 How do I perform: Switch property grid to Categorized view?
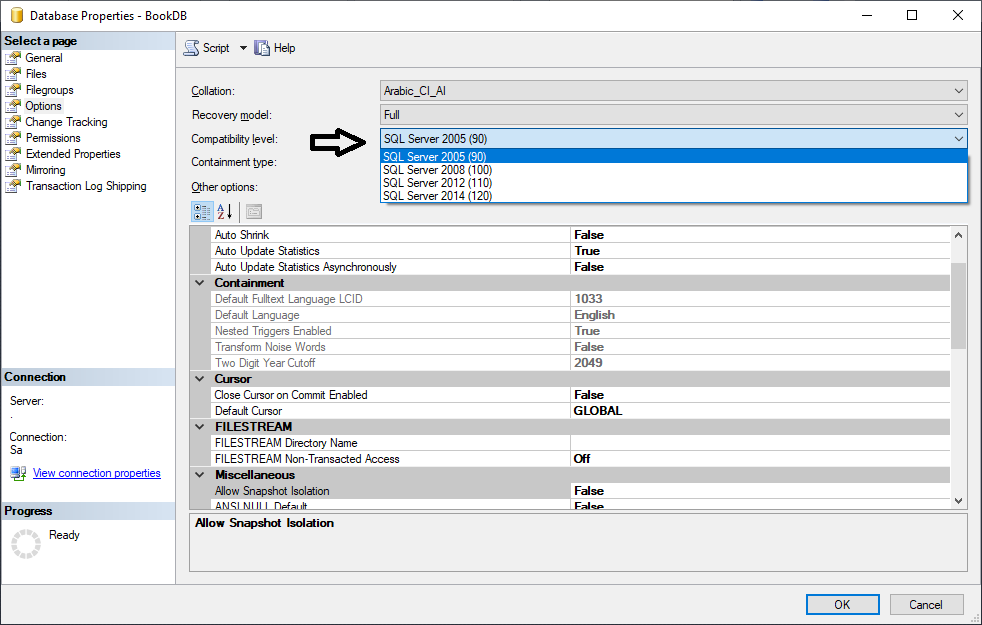coord(202,212)
